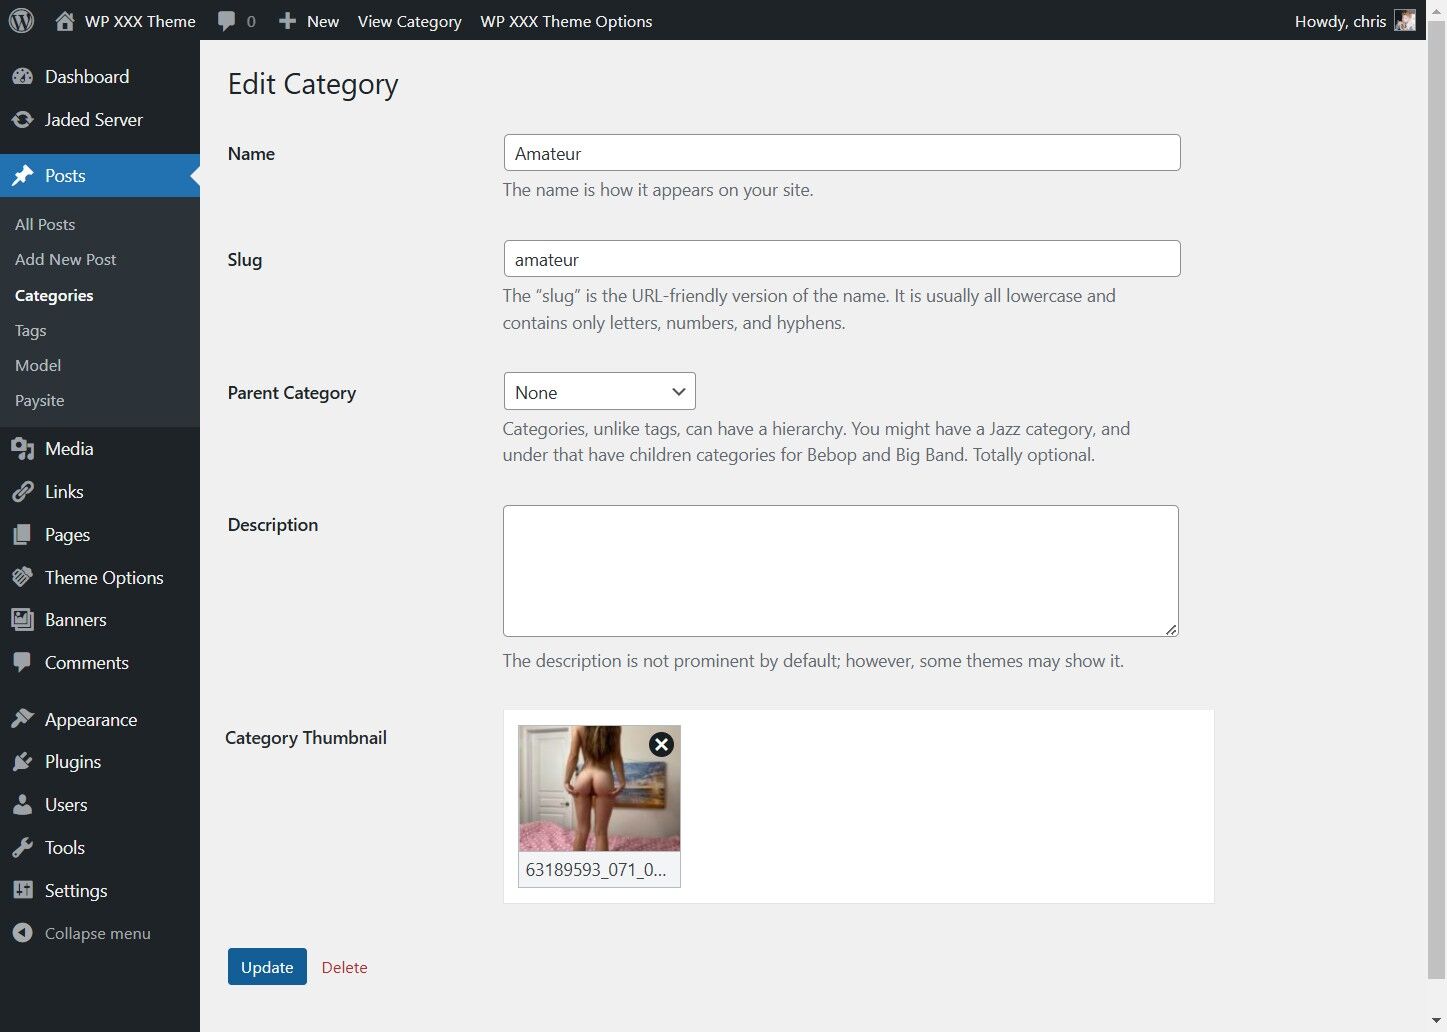Screen dimensions: 1447x1032
Task: Open the Banners panel icon
Action: click(24, 619)
